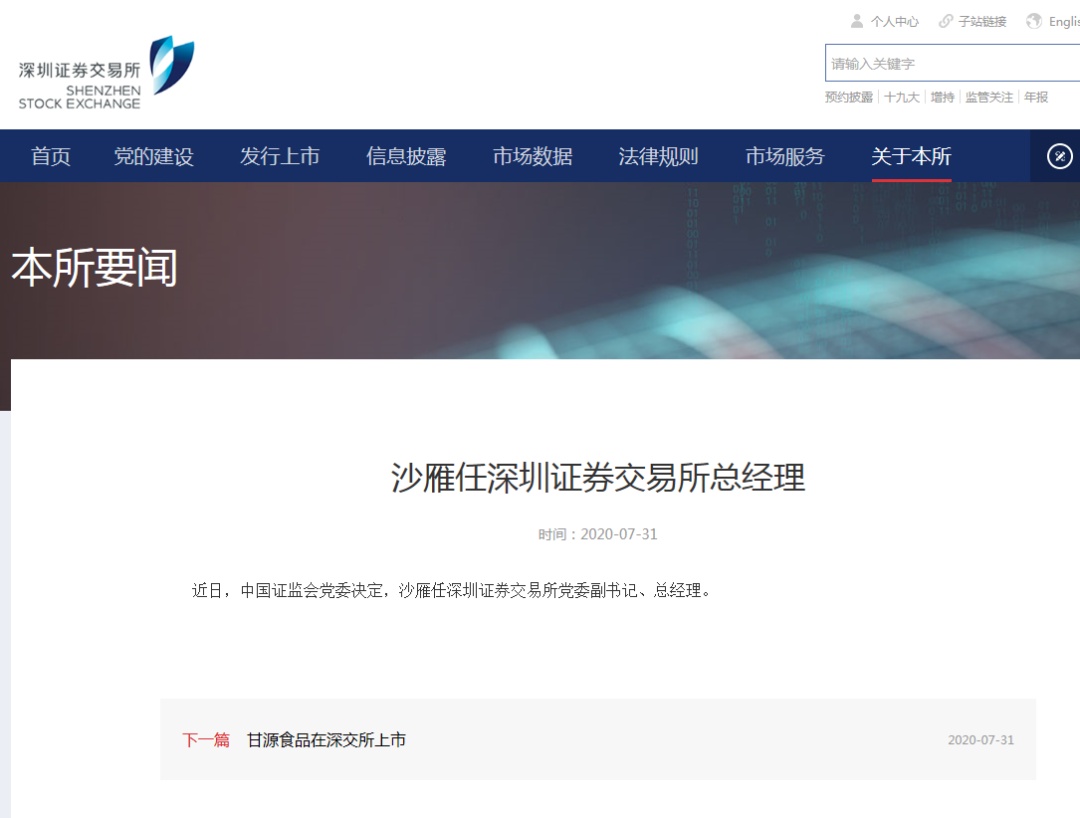Viewport: 1080px width, 818px height.
Task: Open the 首页 menu item
Action: [51, 156]
